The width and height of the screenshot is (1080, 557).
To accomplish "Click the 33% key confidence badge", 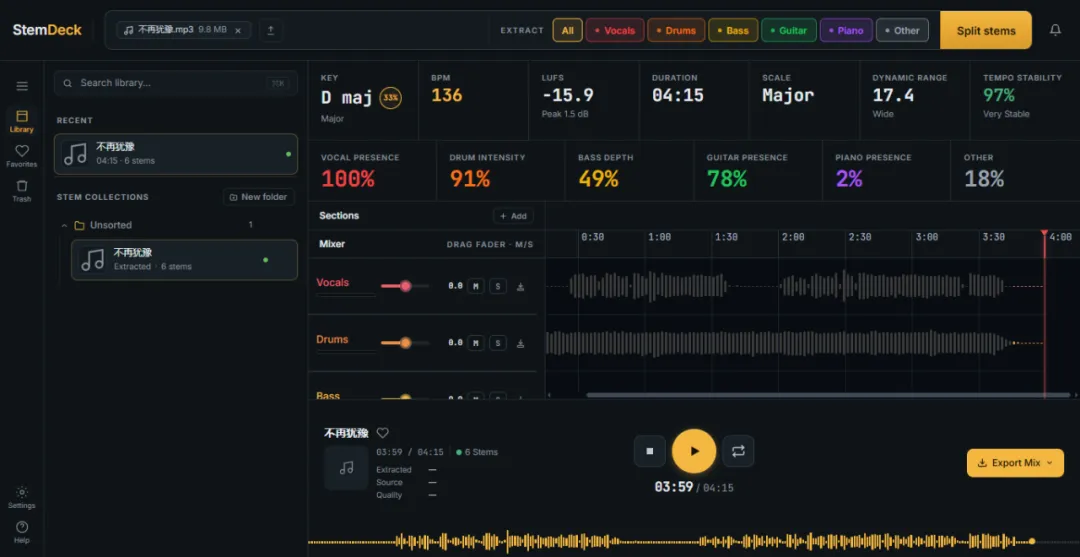I will (x=391, y=98).
